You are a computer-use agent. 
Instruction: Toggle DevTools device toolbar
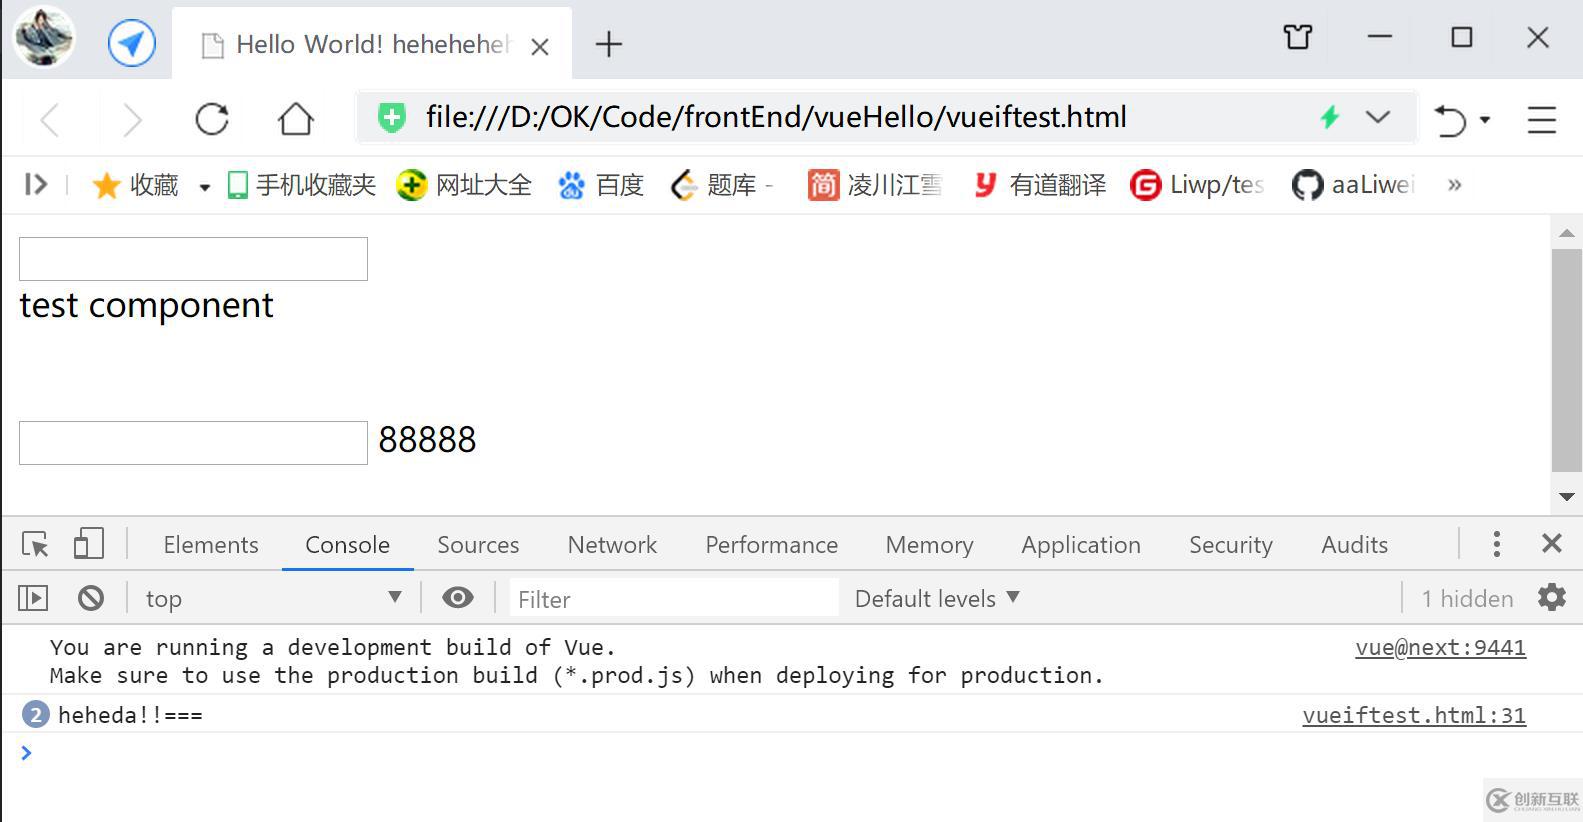click(x=88, y=544)
